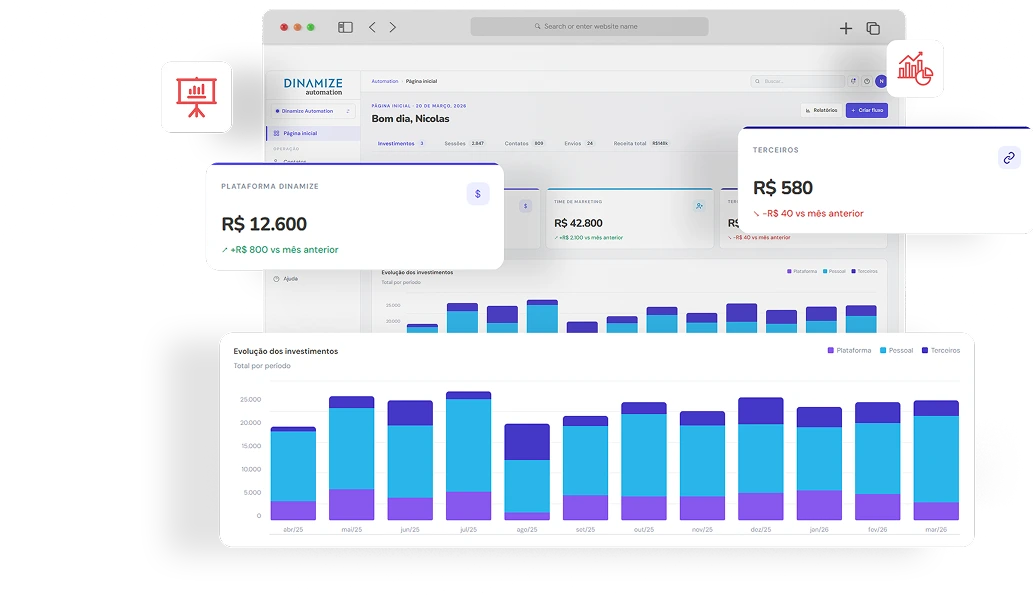Click the dez/25 stacked bar
The width and height of the screenshot is (1033, 596).
coord(761,458)
